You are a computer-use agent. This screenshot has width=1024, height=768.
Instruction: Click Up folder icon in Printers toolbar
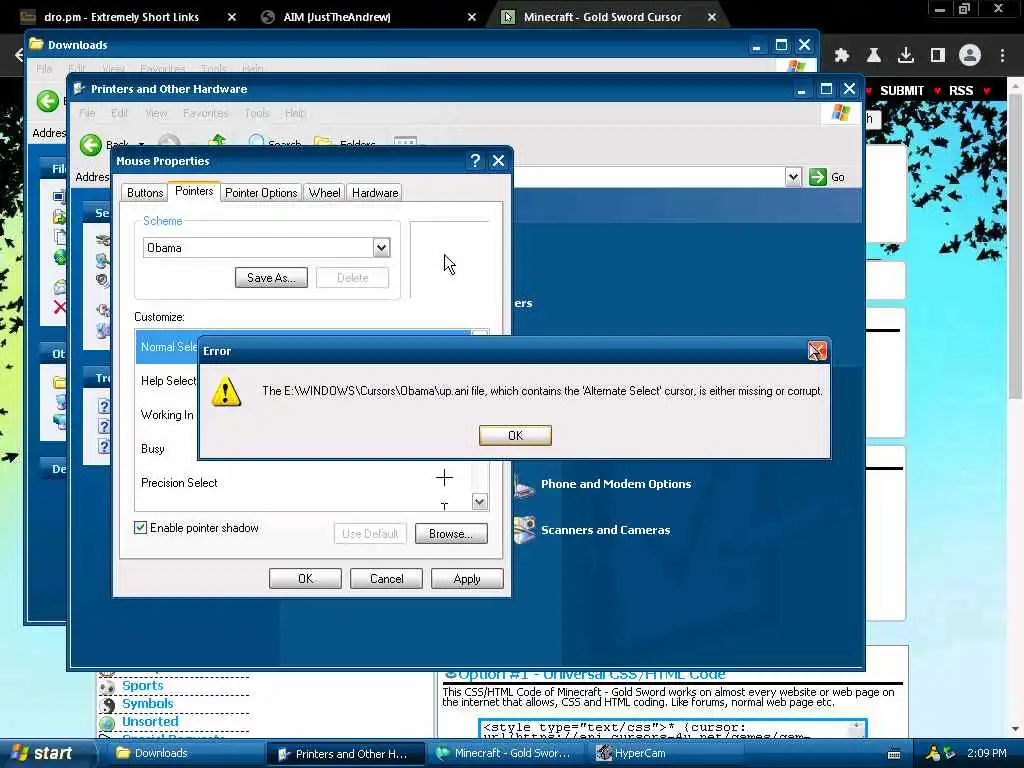tap(217, 141)
